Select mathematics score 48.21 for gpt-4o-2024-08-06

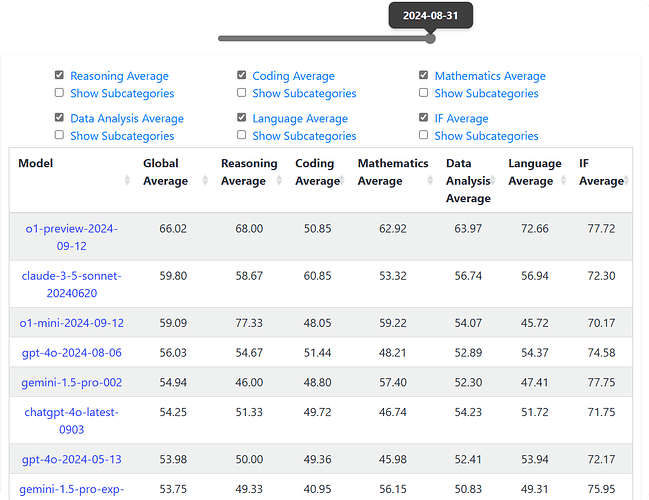393,353
